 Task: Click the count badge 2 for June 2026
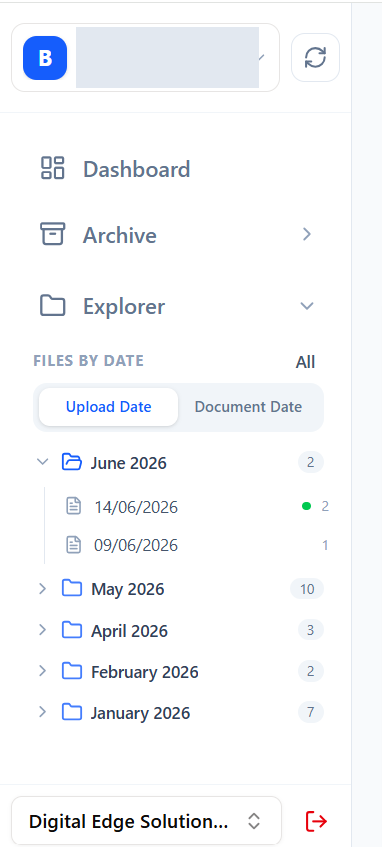coord(311,462)
